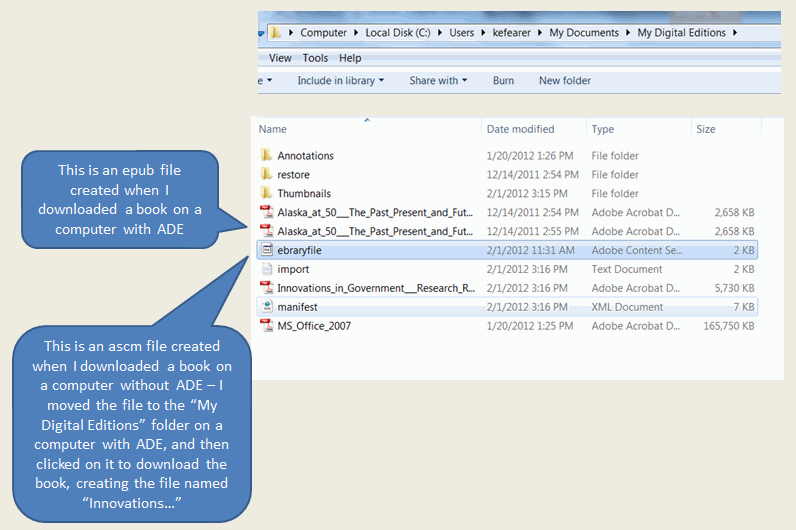Click the import text document icon
Screen dimensions: 796x530
point(266,269)
